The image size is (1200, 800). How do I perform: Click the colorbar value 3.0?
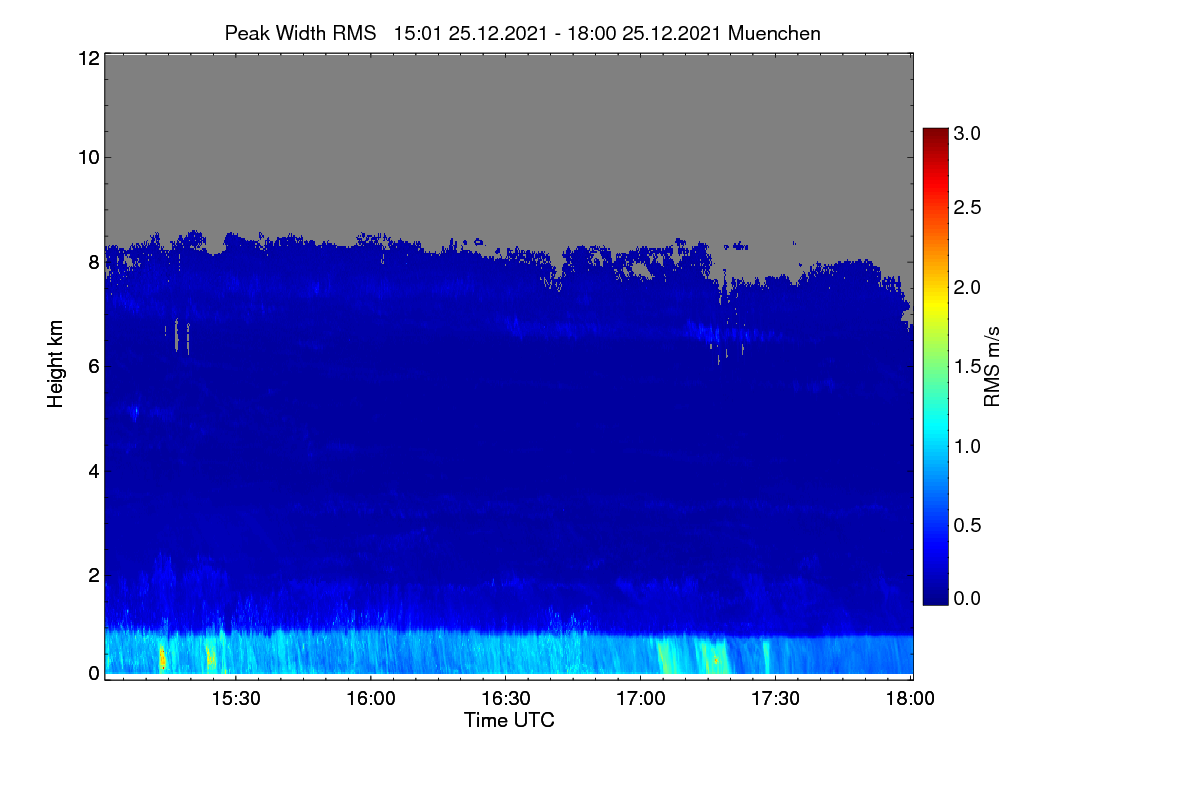[x=966, y=132]
